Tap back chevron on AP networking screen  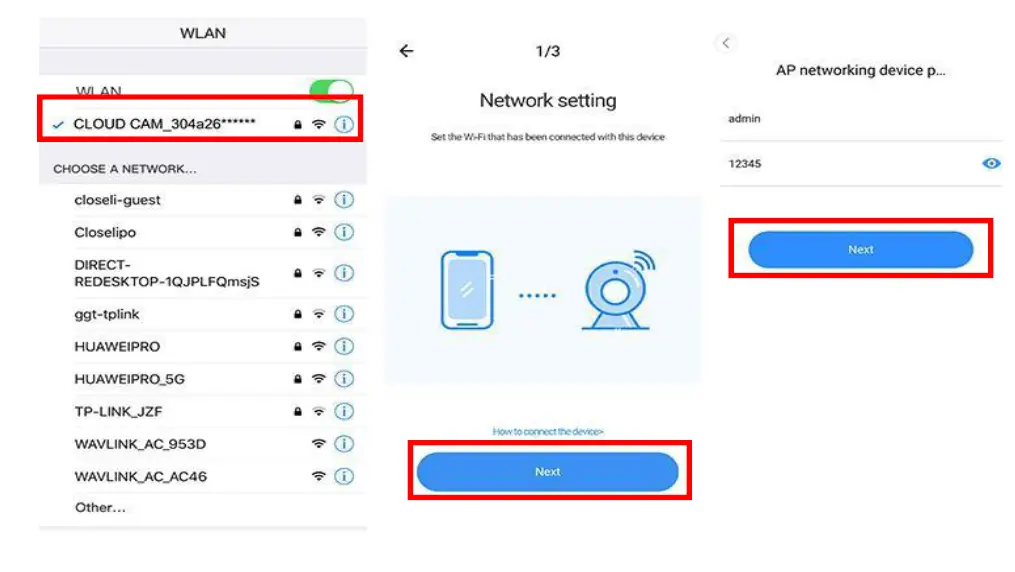(726, 43)
